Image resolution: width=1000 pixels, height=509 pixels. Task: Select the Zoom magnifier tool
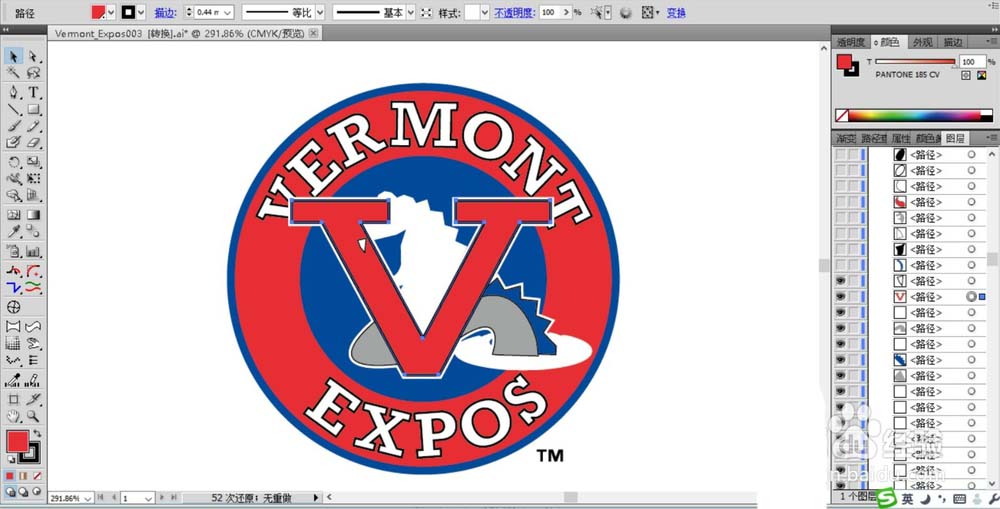[x=33, y=417]
